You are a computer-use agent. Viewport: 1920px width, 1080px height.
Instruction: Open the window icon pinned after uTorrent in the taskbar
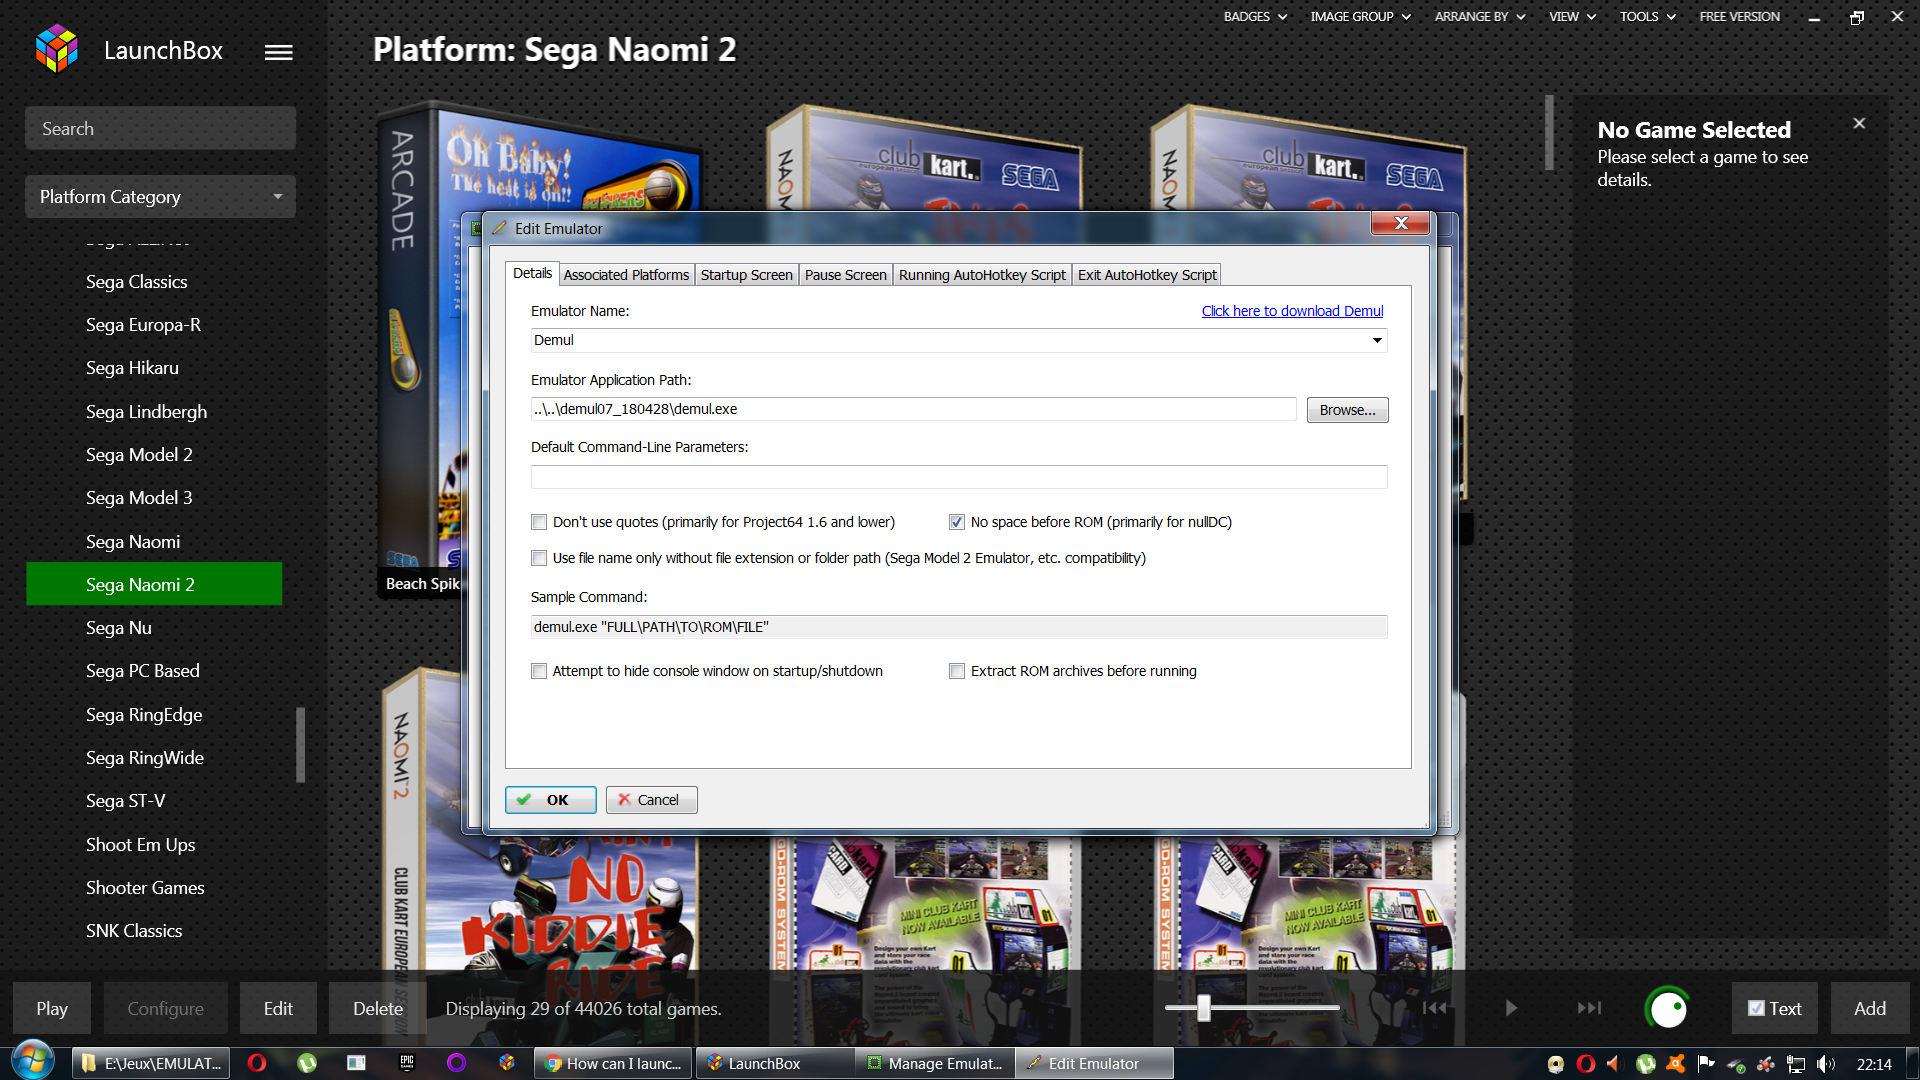[357, 1063]
